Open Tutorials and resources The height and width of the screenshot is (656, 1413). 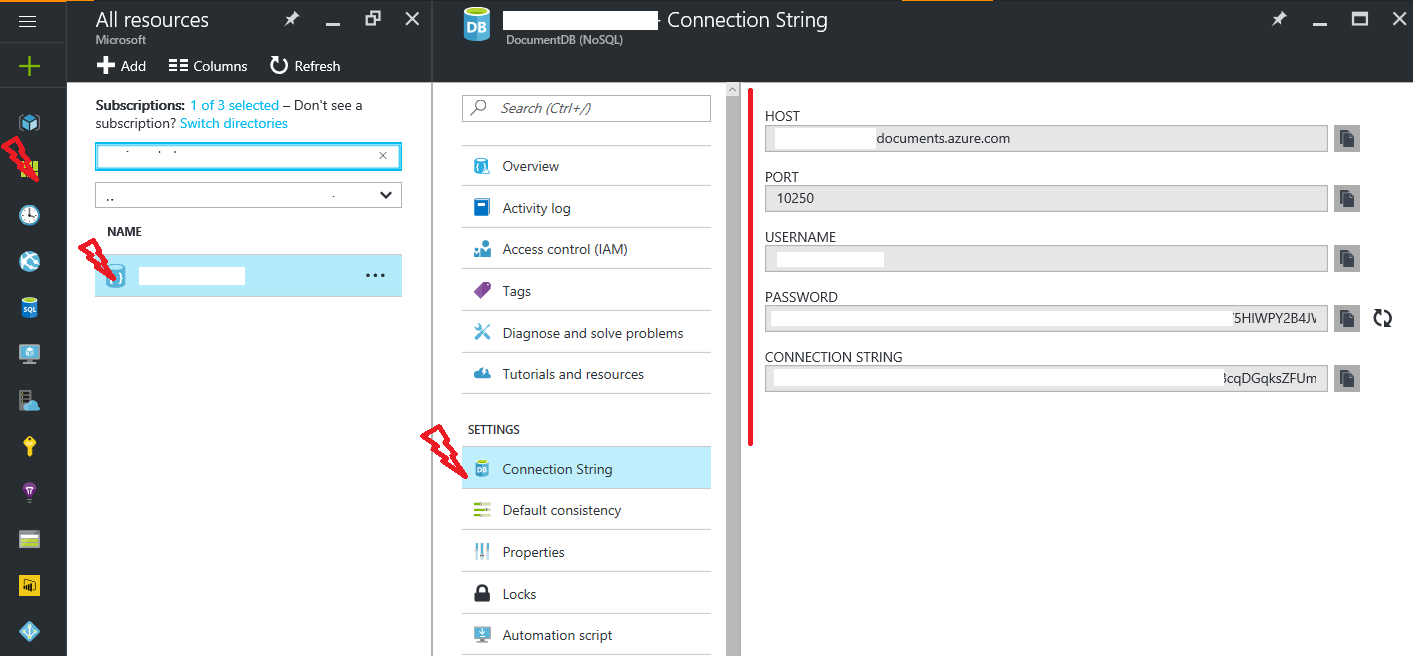pyautogui.click(x=586, y=374)
